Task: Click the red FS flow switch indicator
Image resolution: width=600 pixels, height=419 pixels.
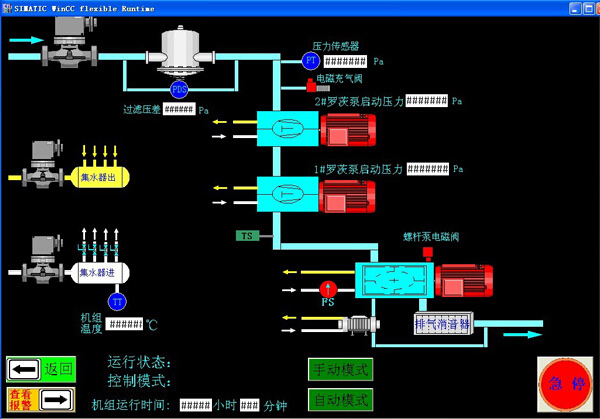Action: 327,288
